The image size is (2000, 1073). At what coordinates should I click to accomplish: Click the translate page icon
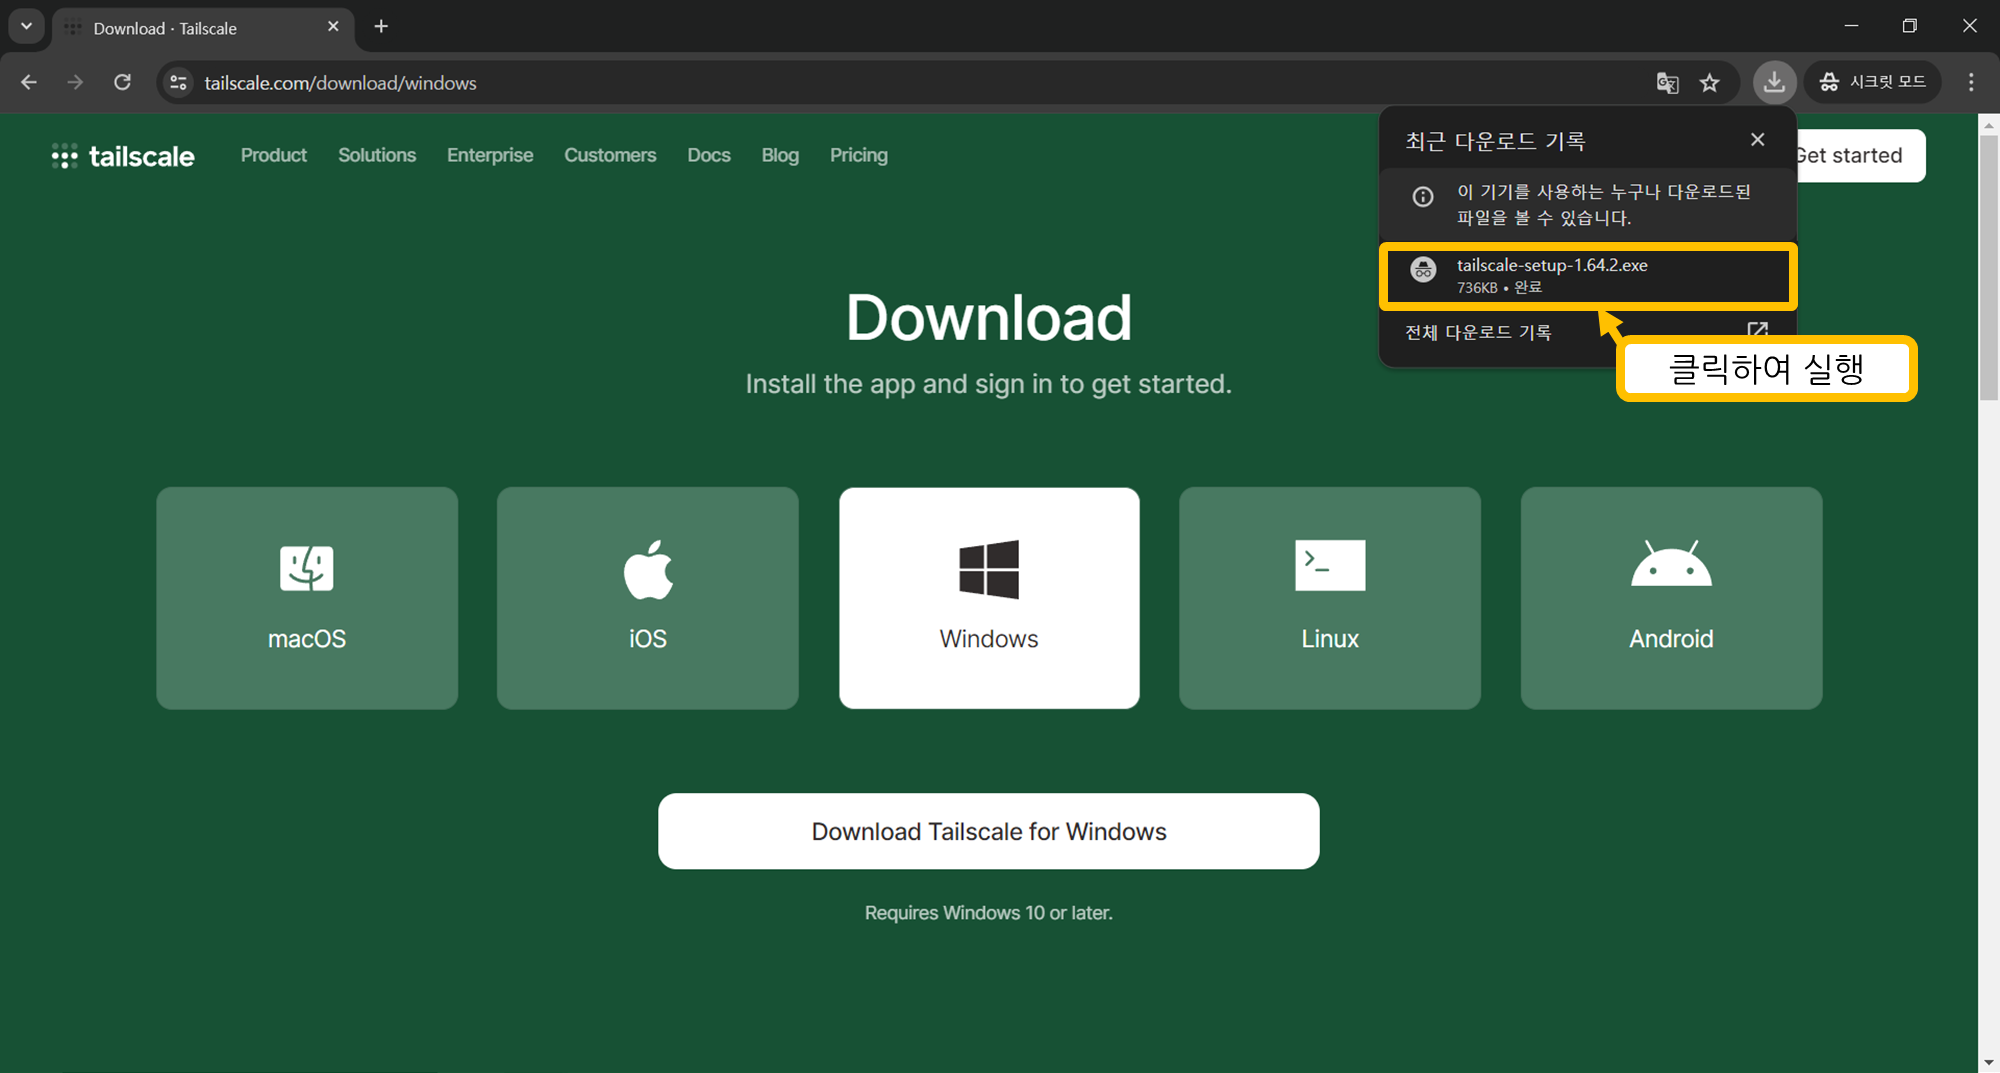pos(1667,83)
